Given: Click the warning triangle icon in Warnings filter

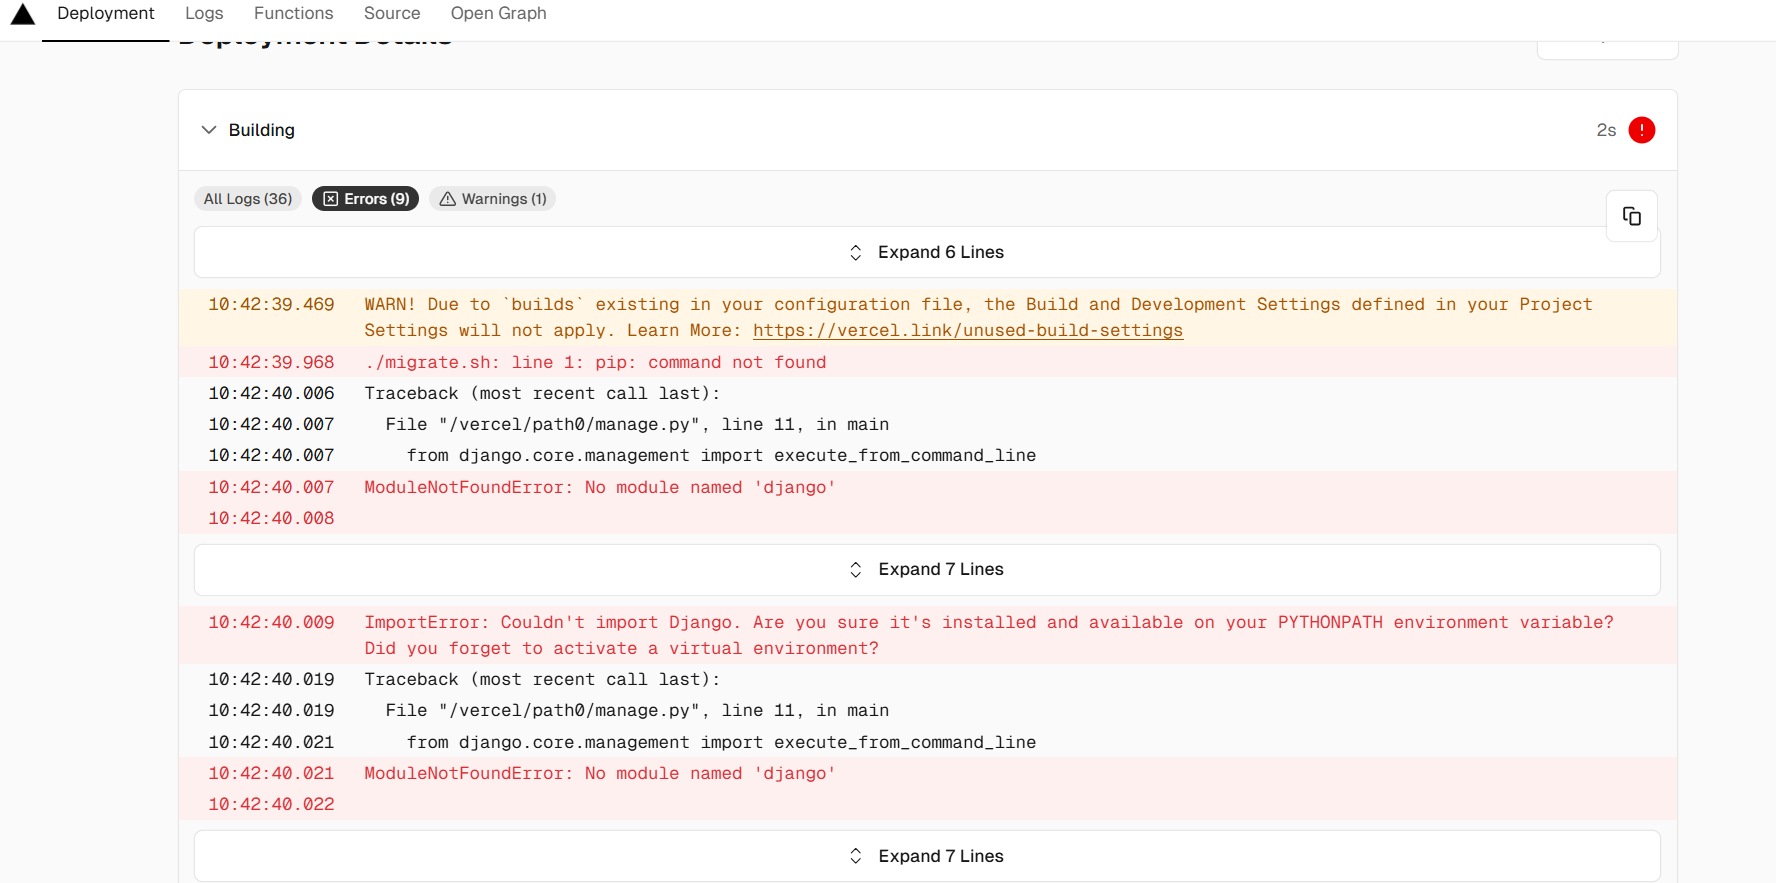Looking at the screenshot, I should (x=448, y=199).
